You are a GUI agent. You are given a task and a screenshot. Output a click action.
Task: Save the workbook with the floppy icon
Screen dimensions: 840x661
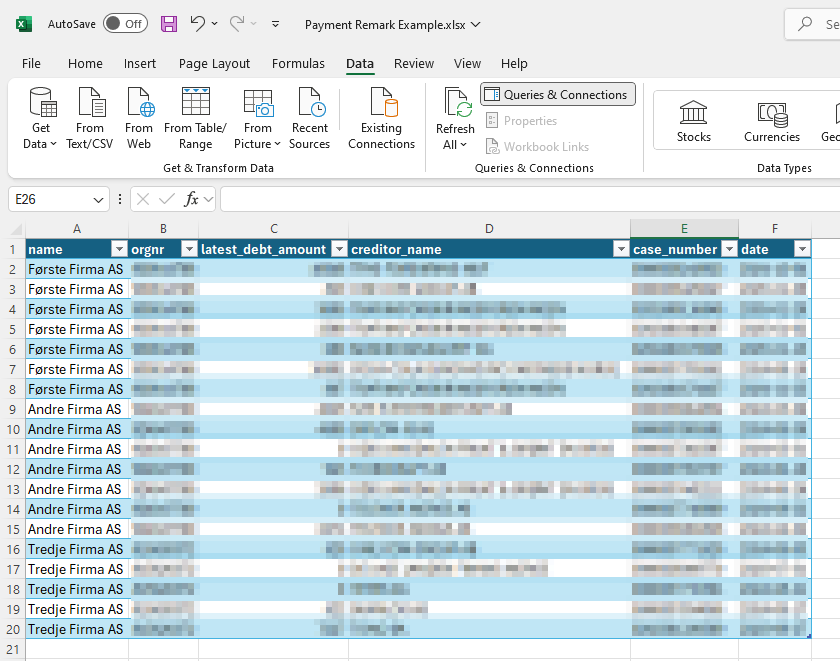[x=169, y=24]
